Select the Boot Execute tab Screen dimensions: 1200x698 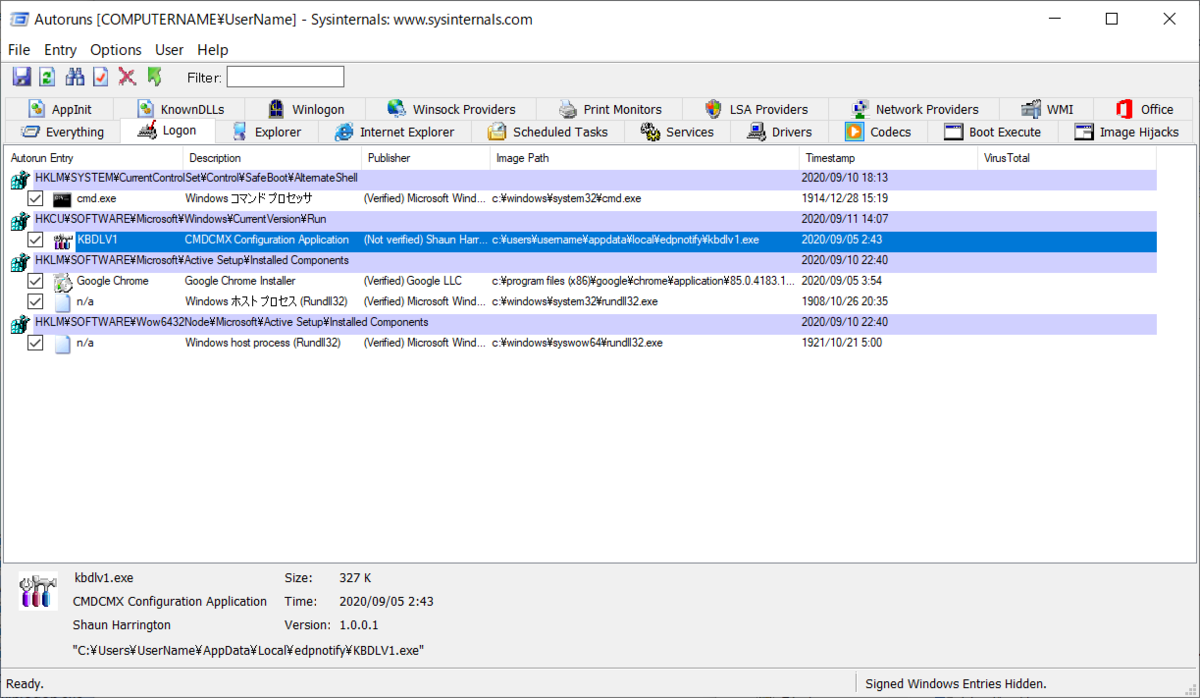pos(993,132)
